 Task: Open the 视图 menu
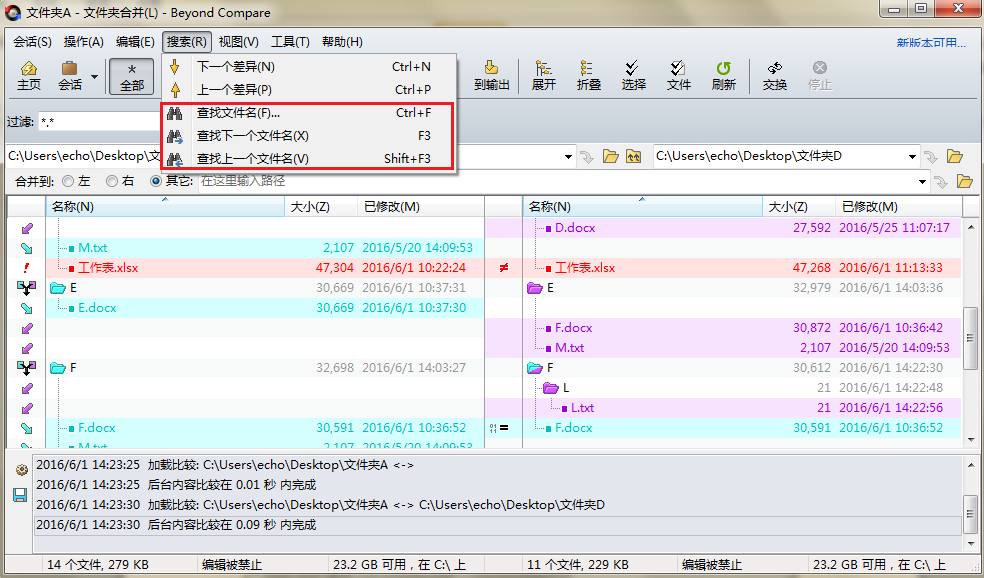236,41
